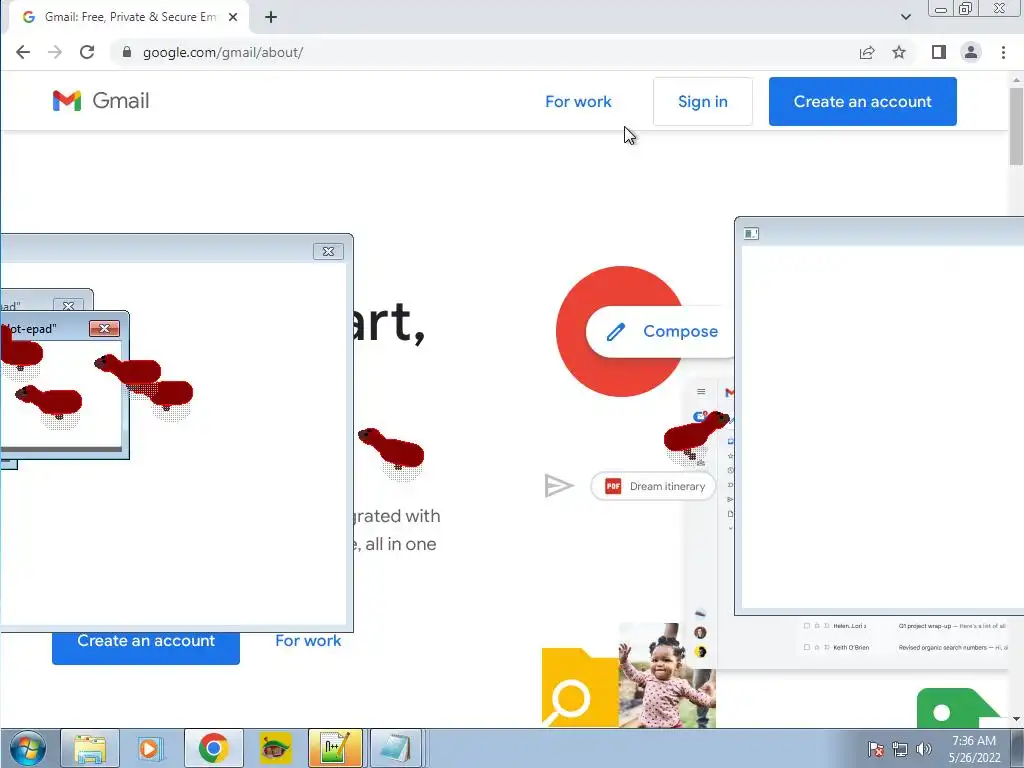Close the Gmail browser tab
1024x768 pixels.
tap(233, 17)
